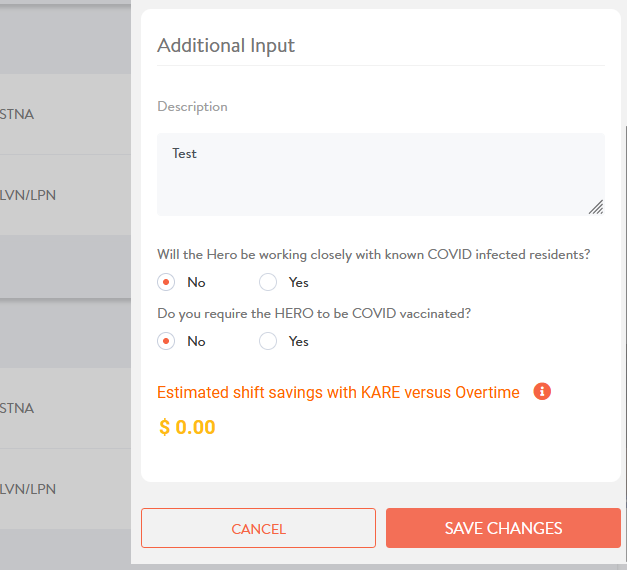Click the CANCEL button
The width and height of the screenshot is (627, 570).
pyautogui.click(x=258, y=528)
